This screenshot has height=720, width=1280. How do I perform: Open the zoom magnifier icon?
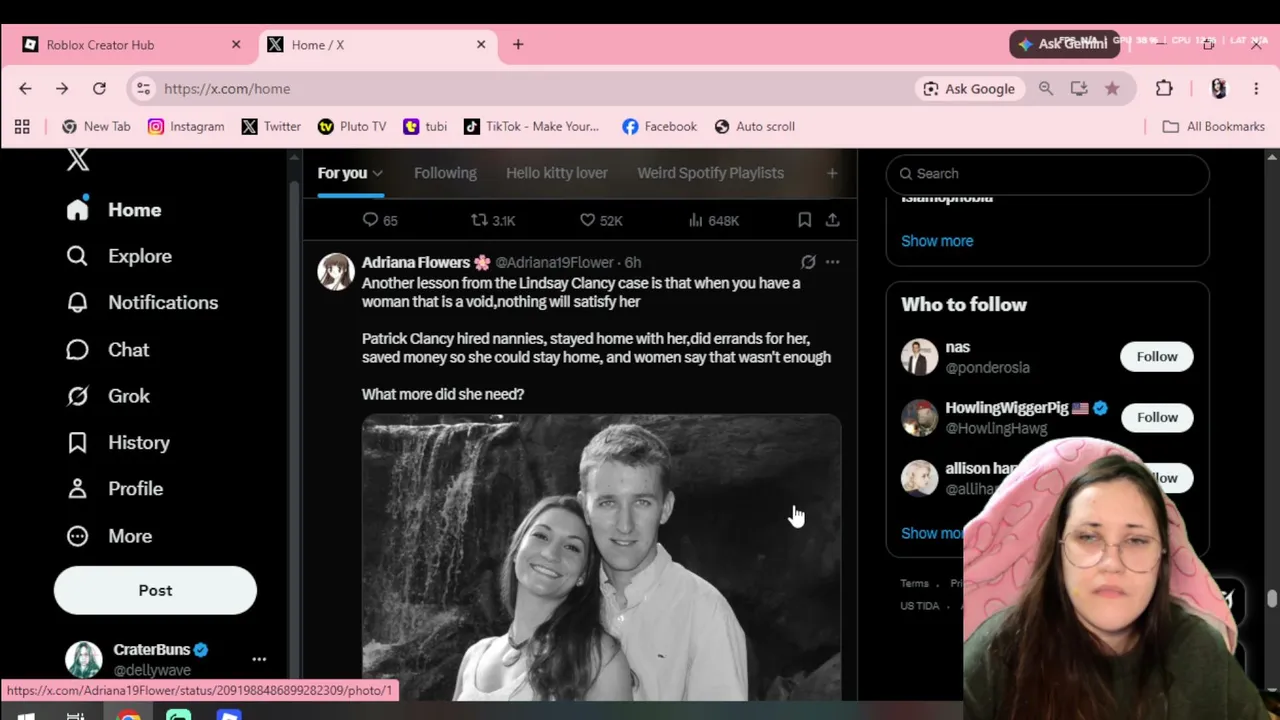pos(1046,89)
